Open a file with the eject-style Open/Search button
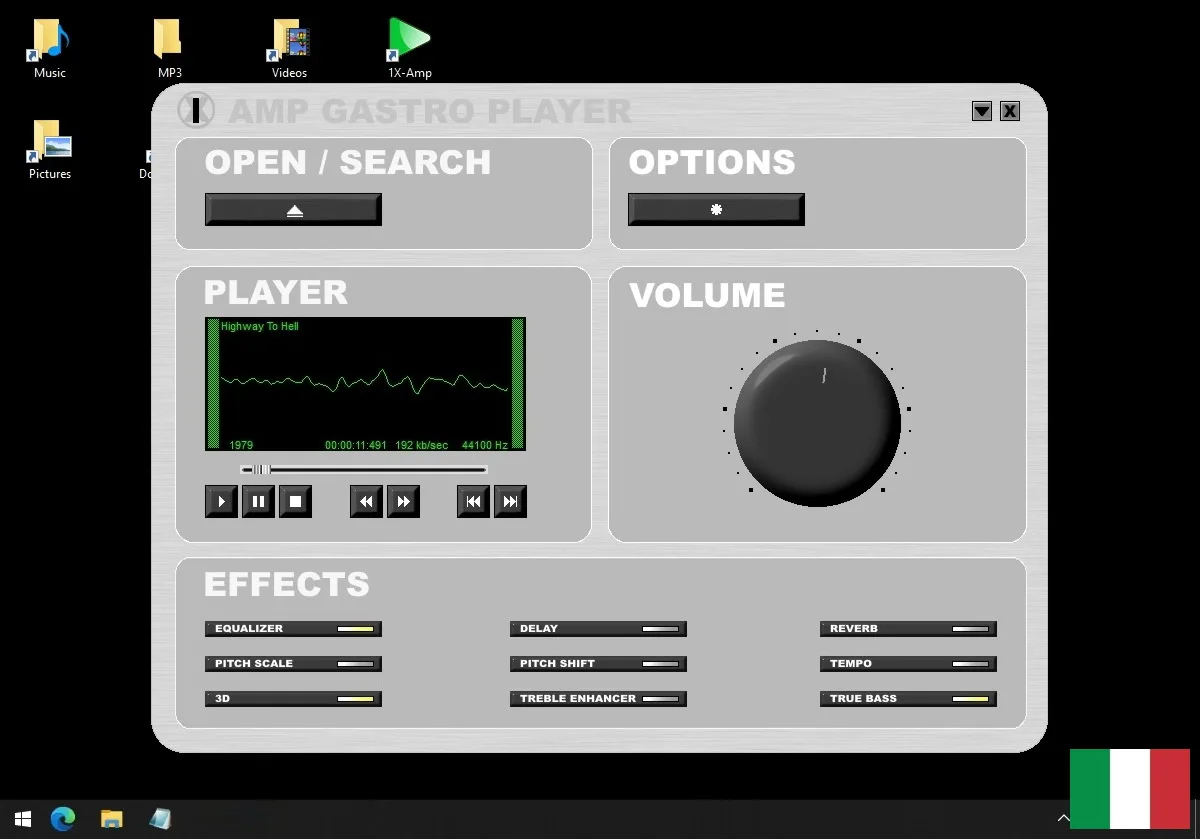1200x839 pixels. (x=292, y=209)
